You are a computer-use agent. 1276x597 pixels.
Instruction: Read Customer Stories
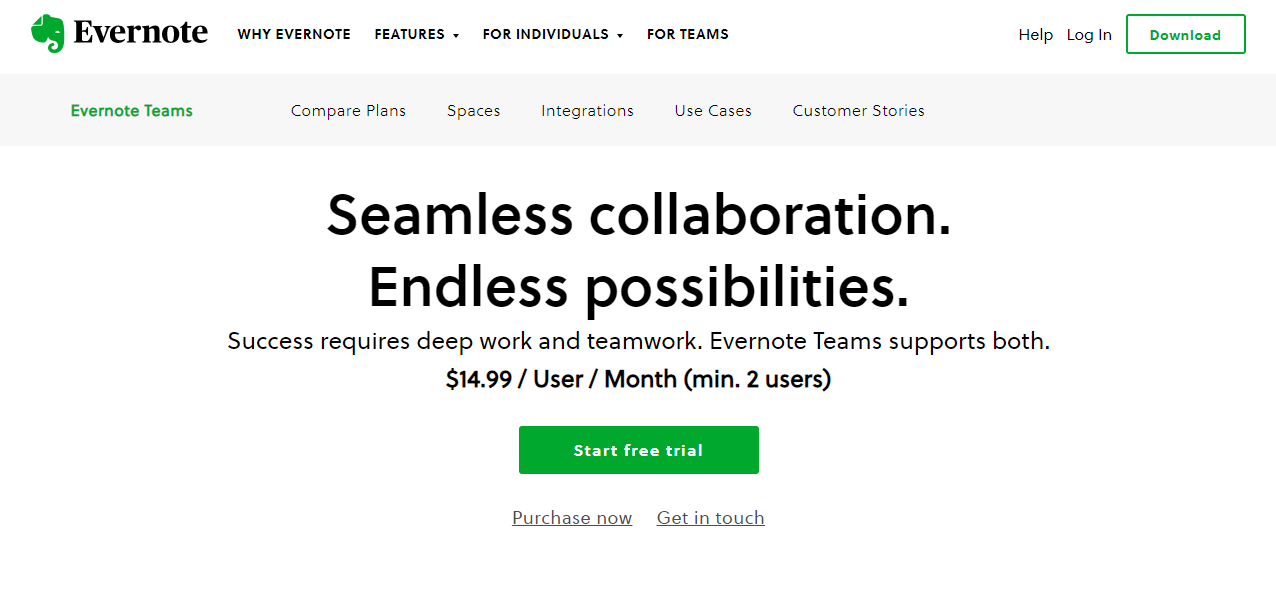[858, 110]
